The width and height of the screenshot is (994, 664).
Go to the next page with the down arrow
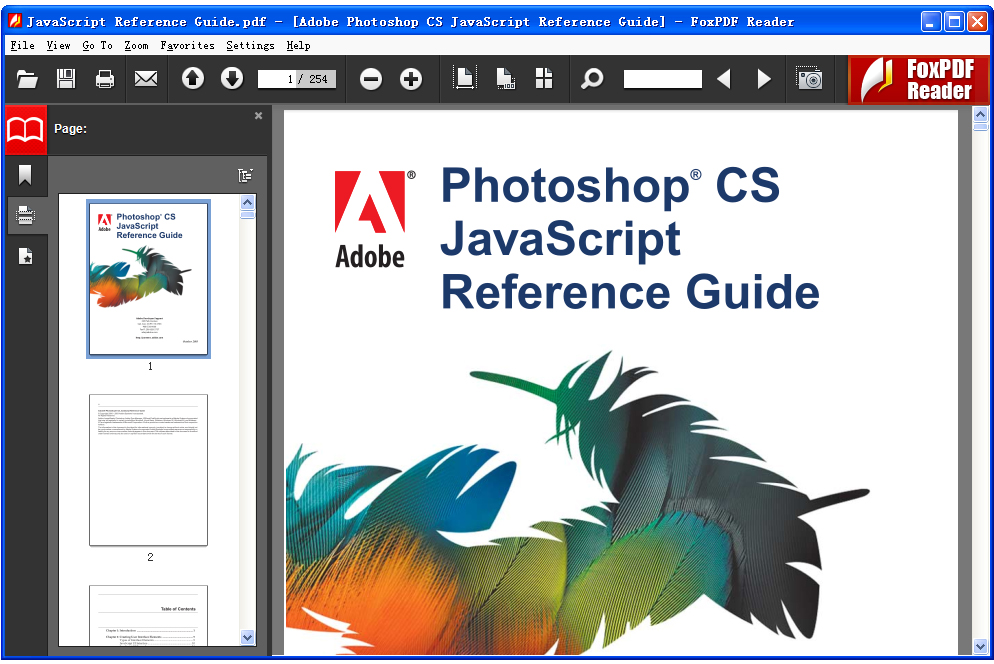pos(232,79)
